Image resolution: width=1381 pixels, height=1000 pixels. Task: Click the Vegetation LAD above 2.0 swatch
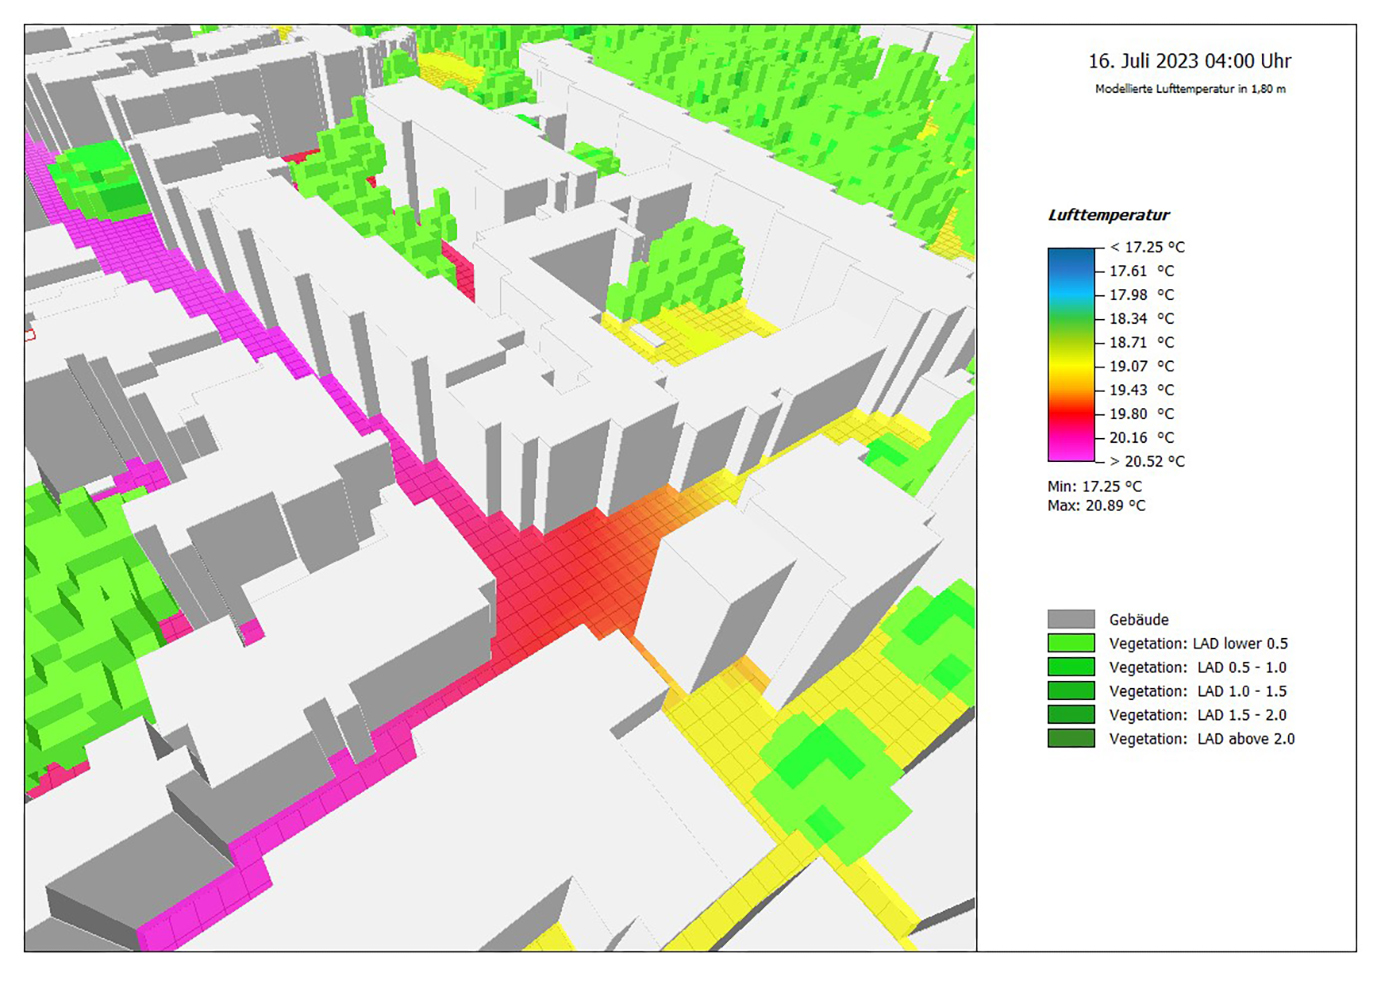click(x=1070, y=739)
